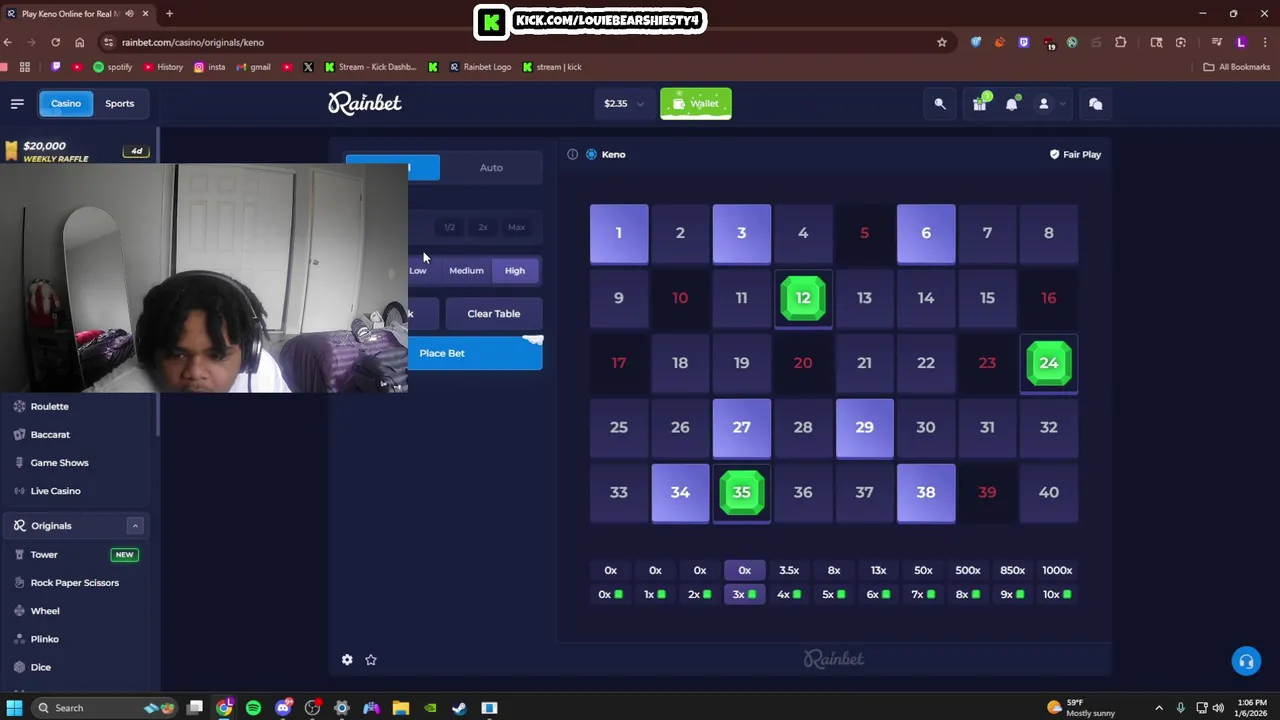The width and height of the screenshot is (1280, 720).
Task: Switch to the Auto betting tab
Action: click(491, 168)
